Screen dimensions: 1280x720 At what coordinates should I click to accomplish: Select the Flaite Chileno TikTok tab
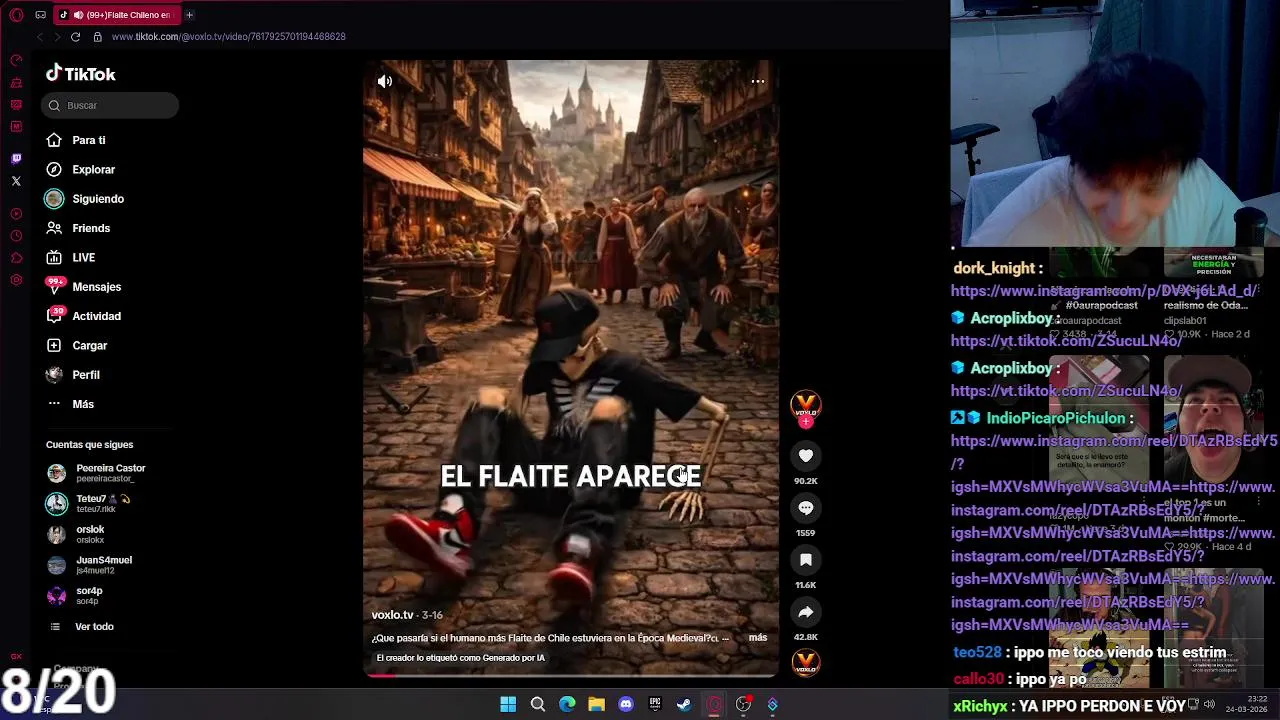coord(116,15)
